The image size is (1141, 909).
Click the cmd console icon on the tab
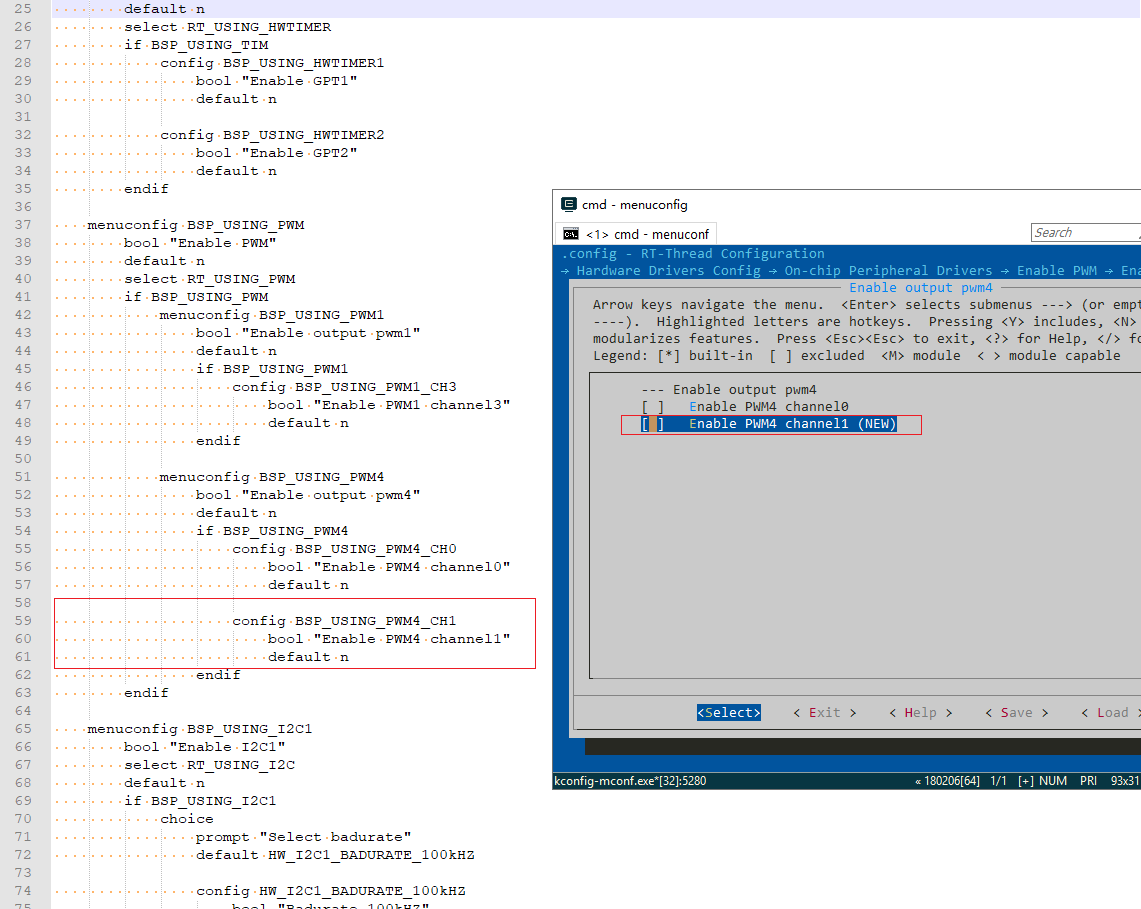pyautogui.click(x=570, y=234)
